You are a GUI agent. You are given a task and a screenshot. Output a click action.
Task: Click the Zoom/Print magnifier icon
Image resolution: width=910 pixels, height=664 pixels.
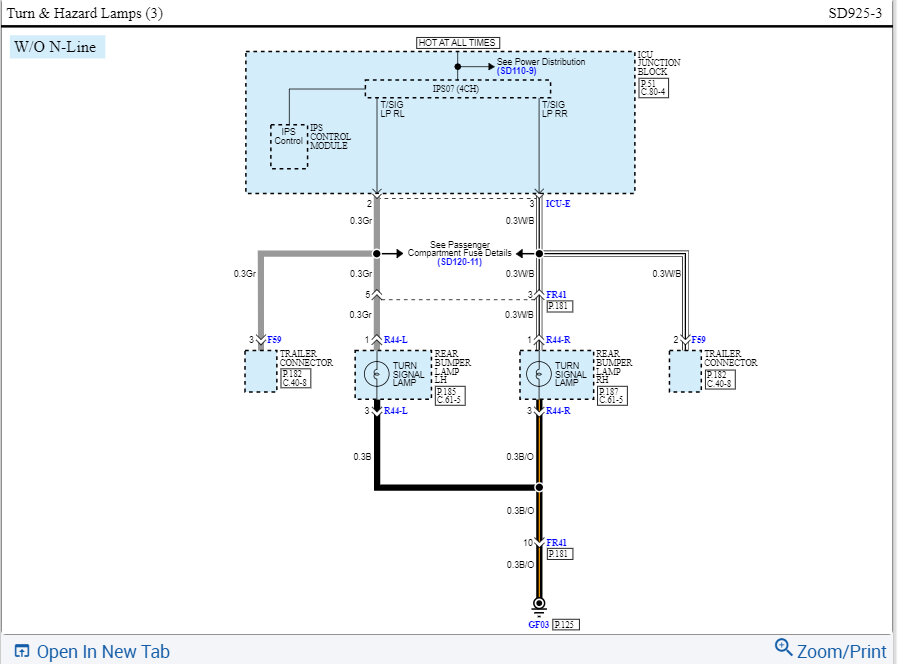pyautogui.click(x=783, y=647)
